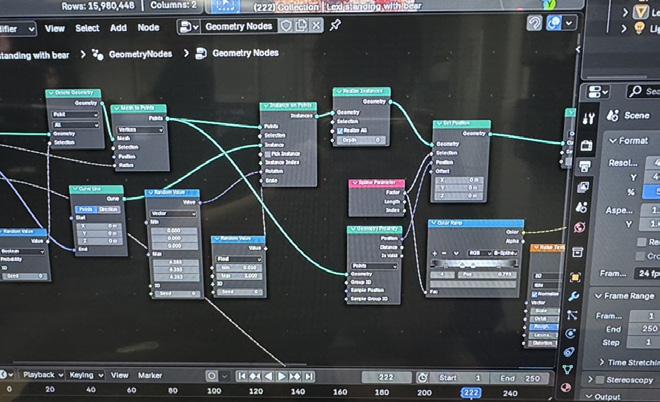Image resolution: width=660 pixels, height=402 pixels.
Task: Collapse the Frame Range panel
Action: (598, 296)
